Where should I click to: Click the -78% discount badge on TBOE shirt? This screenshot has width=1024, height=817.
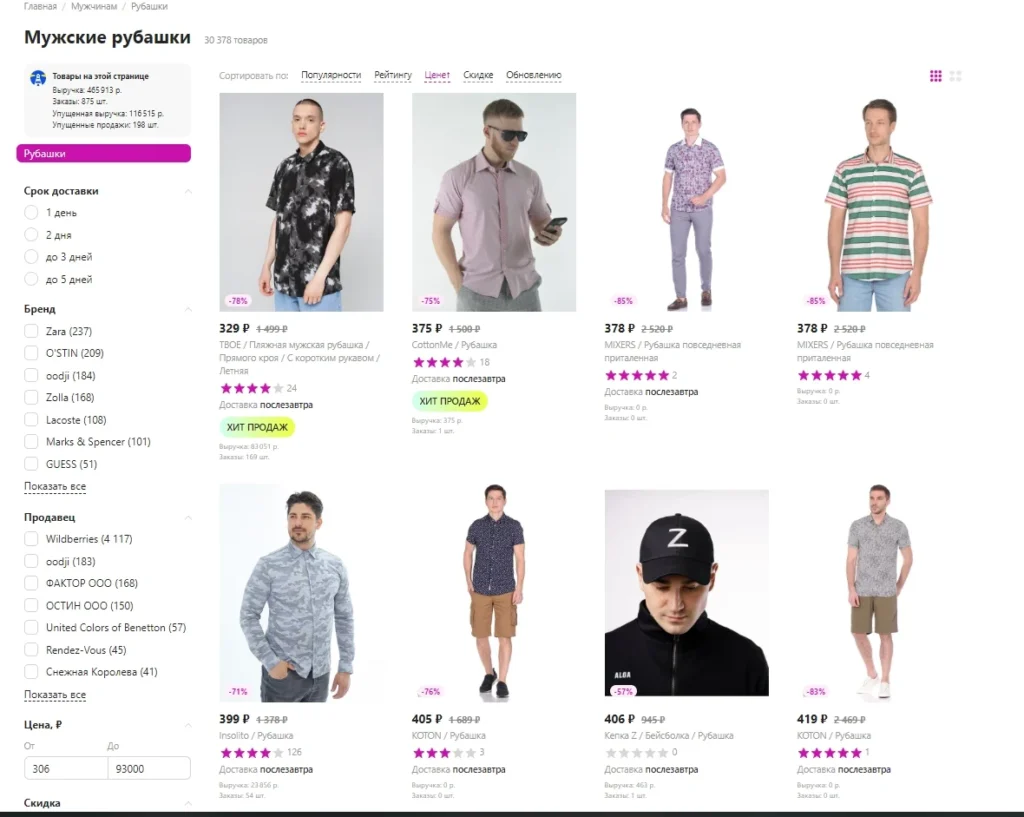238,301
